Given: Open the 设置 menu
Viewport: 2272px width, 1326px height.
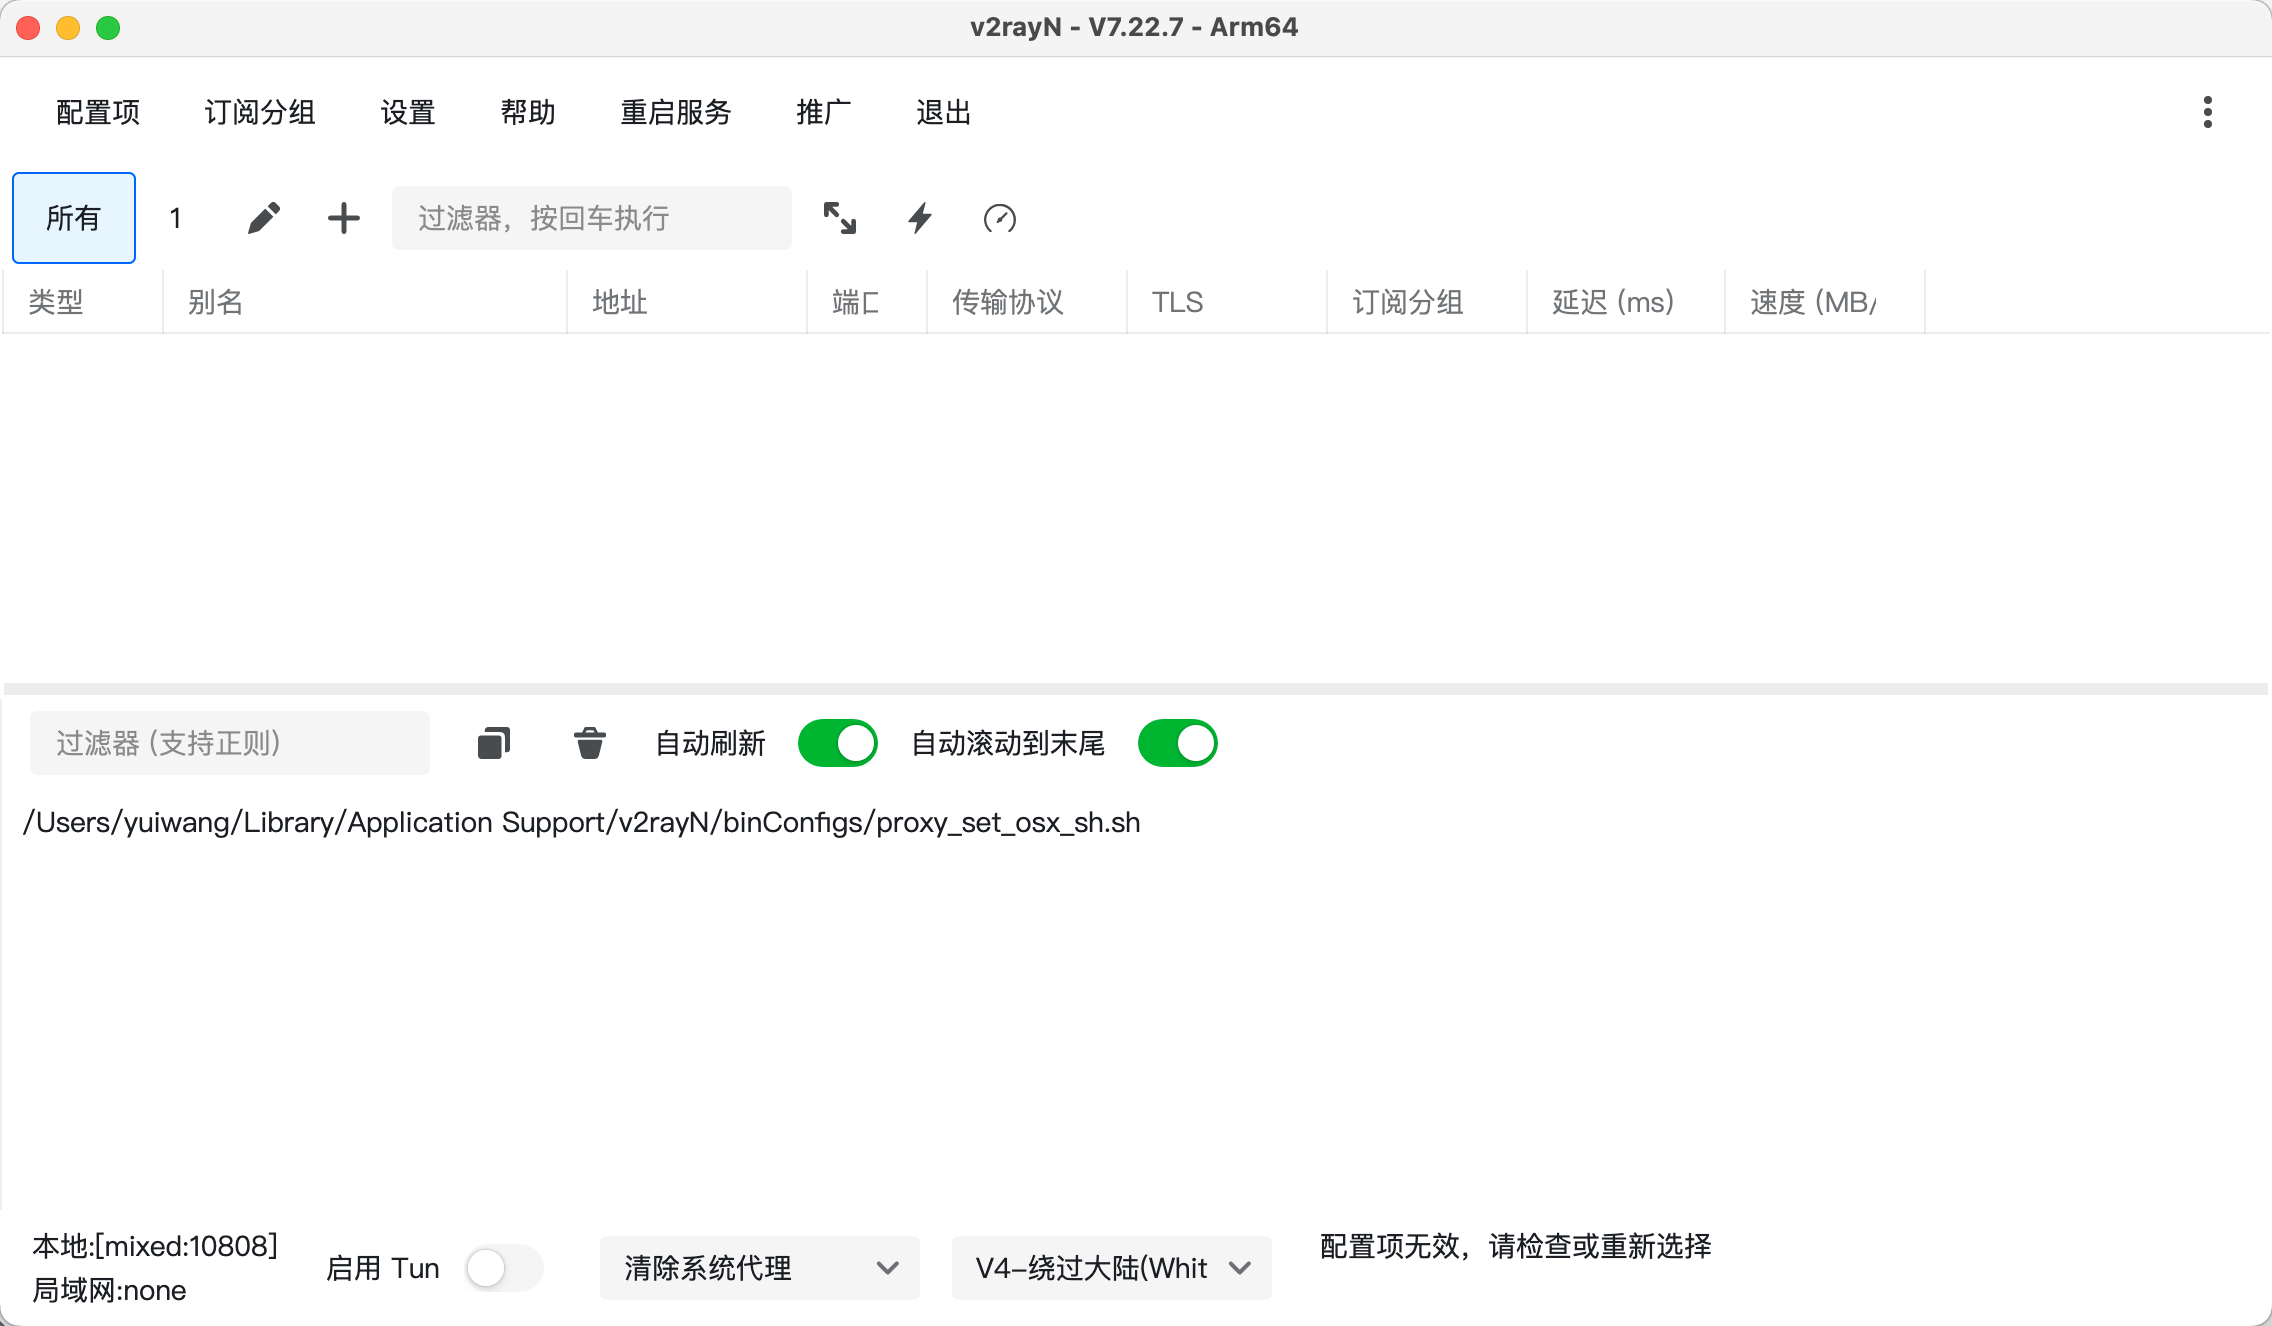Looking at the screenshot, I should tap(408, 112).
